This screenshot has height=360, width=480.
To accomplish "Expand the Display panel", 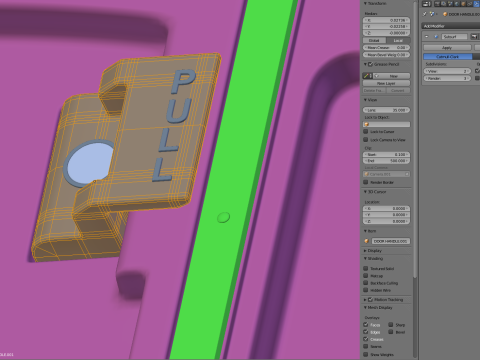I will pyautogui.click(x=365, y=250).
